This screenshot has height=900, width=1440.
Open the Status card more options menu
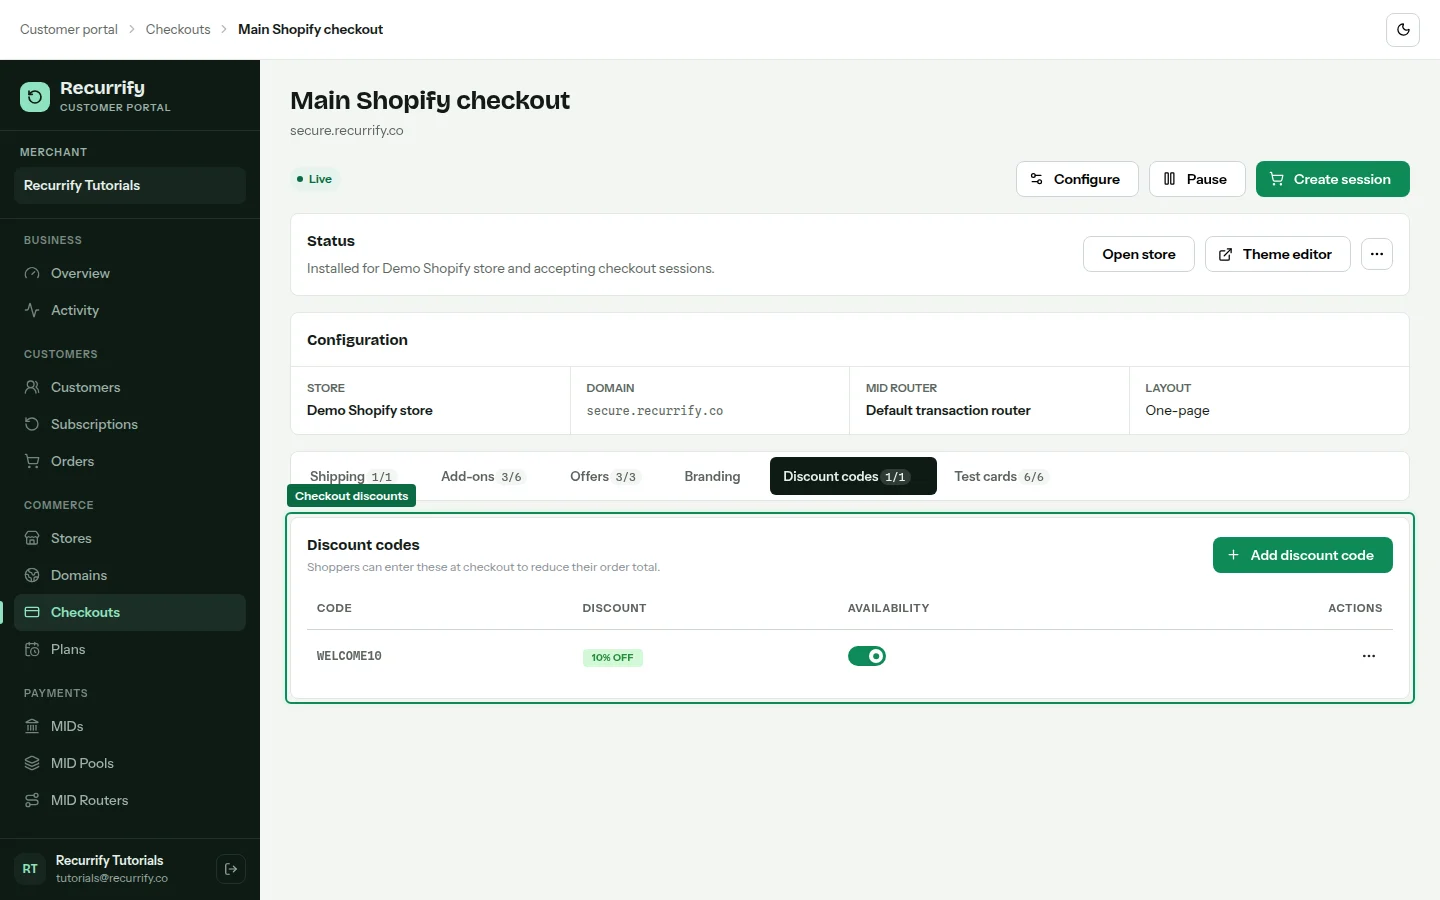pos(1377,254)
